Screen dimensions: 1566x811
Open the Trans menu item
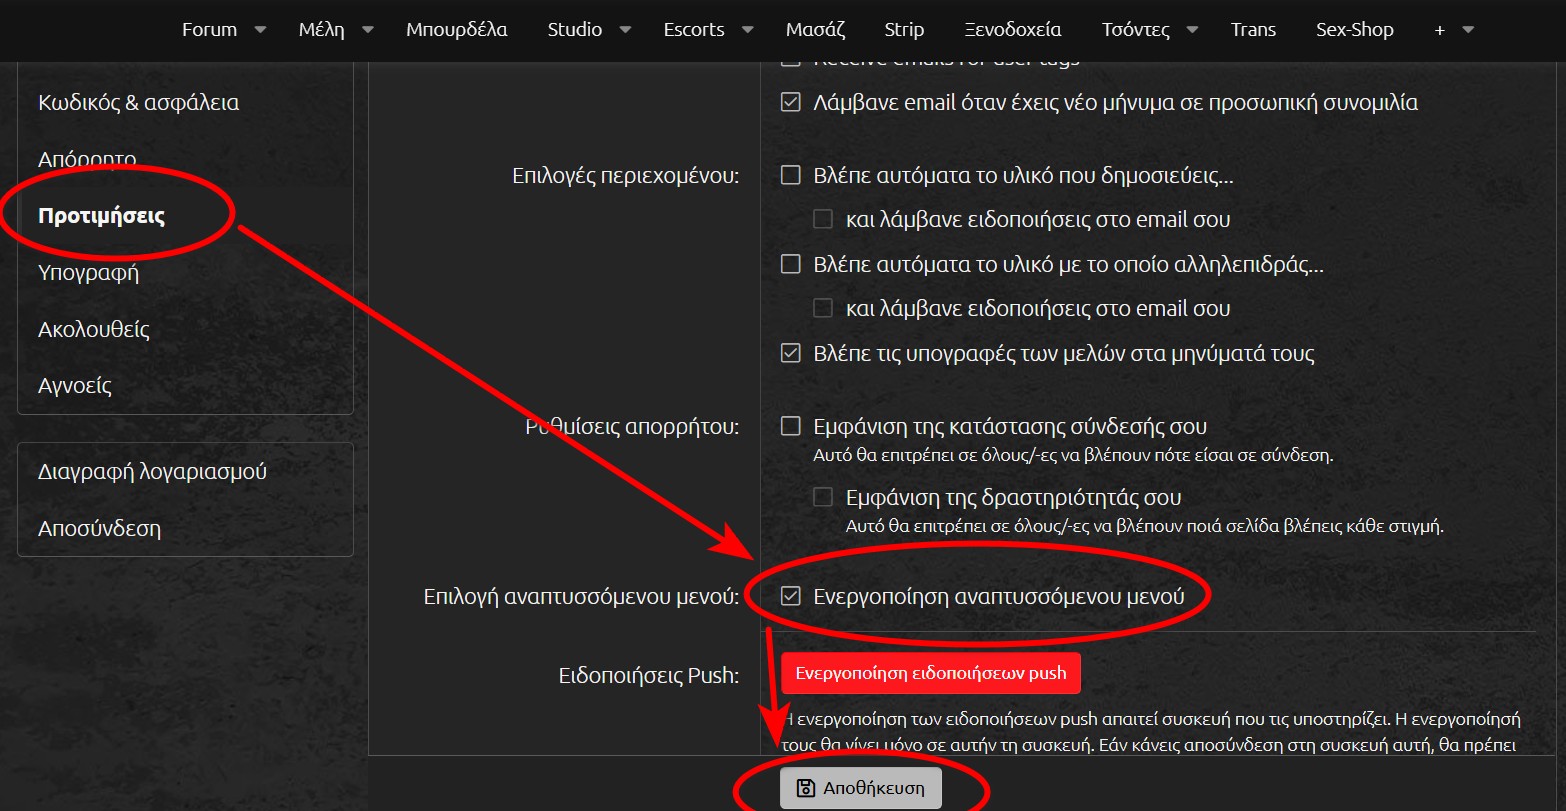[x=1254, y=30]
